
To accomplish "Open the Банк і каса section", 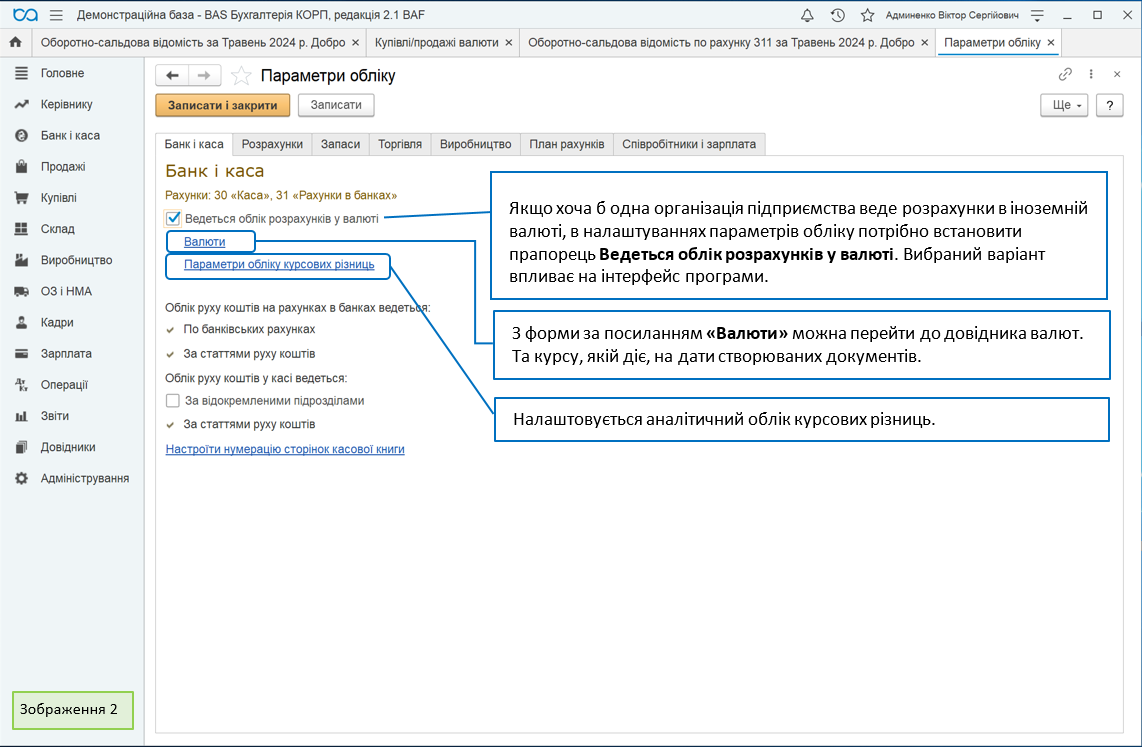I will [x=72, y=135].
